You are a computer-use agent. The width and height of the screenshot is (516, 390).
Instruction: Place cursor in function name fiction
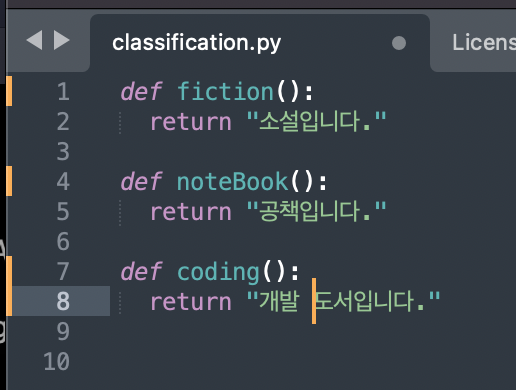(225, 91)
